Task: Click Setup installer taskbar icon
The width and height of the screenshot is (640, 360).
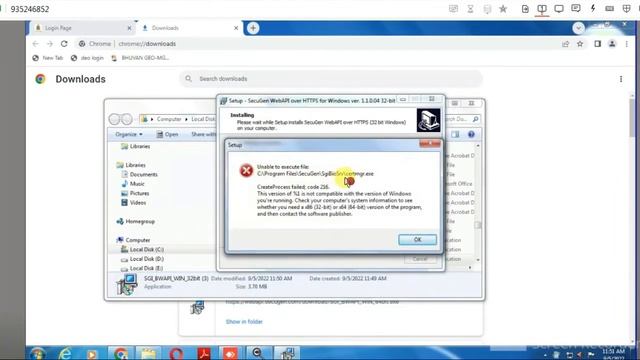Action: tap(287, 353)
